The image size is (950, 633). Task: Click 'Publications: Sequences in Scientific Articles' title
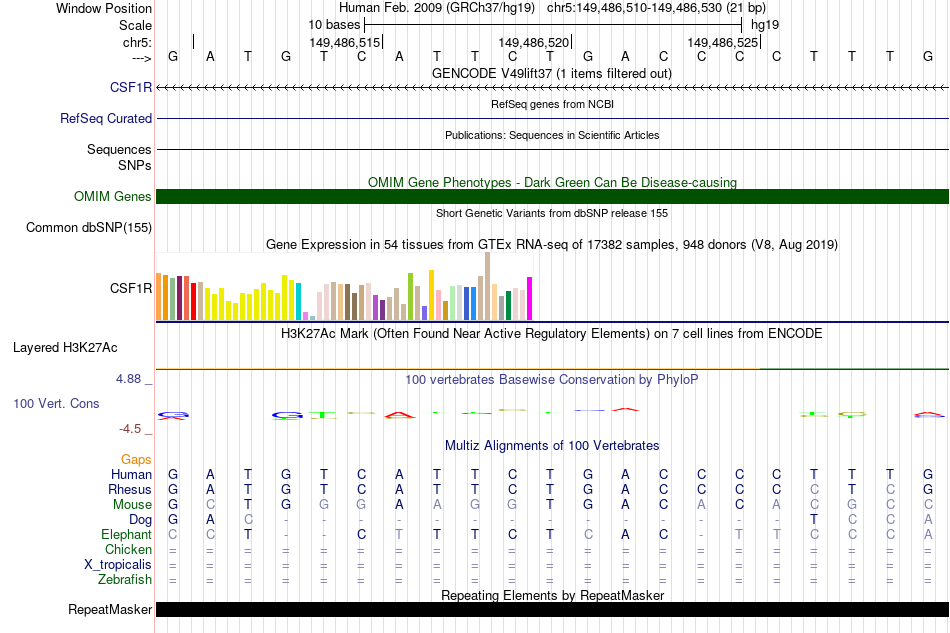tap(552, 135)
